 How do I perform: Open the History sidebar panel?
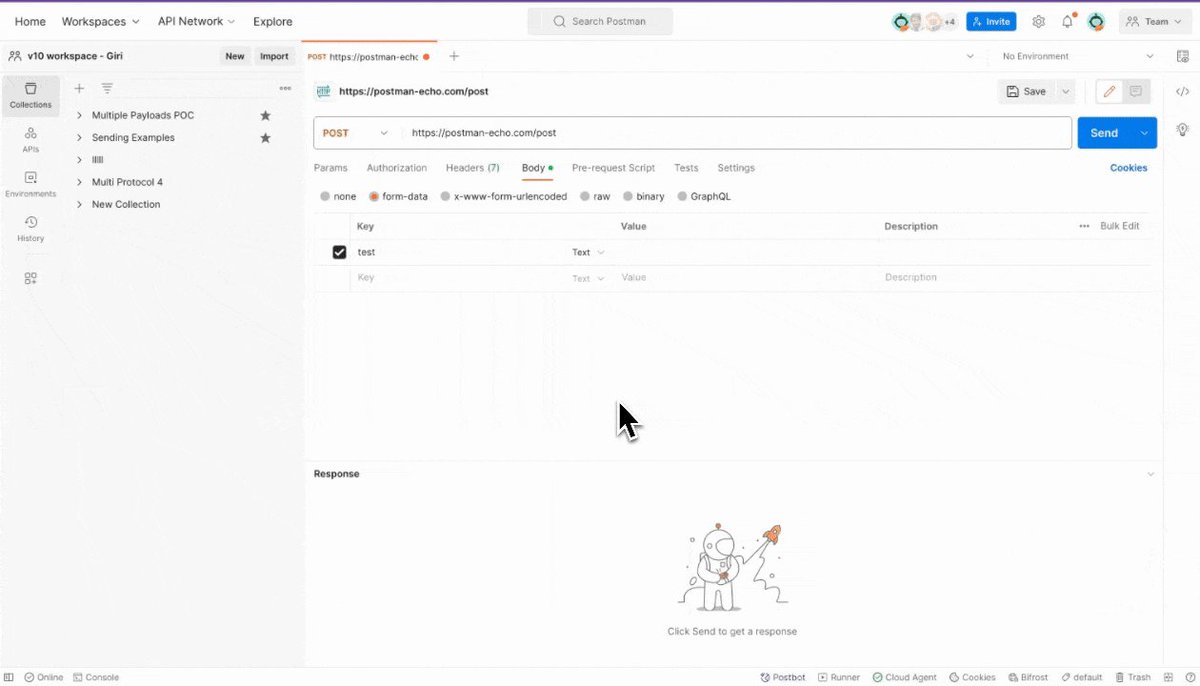[x=30, y=229]
